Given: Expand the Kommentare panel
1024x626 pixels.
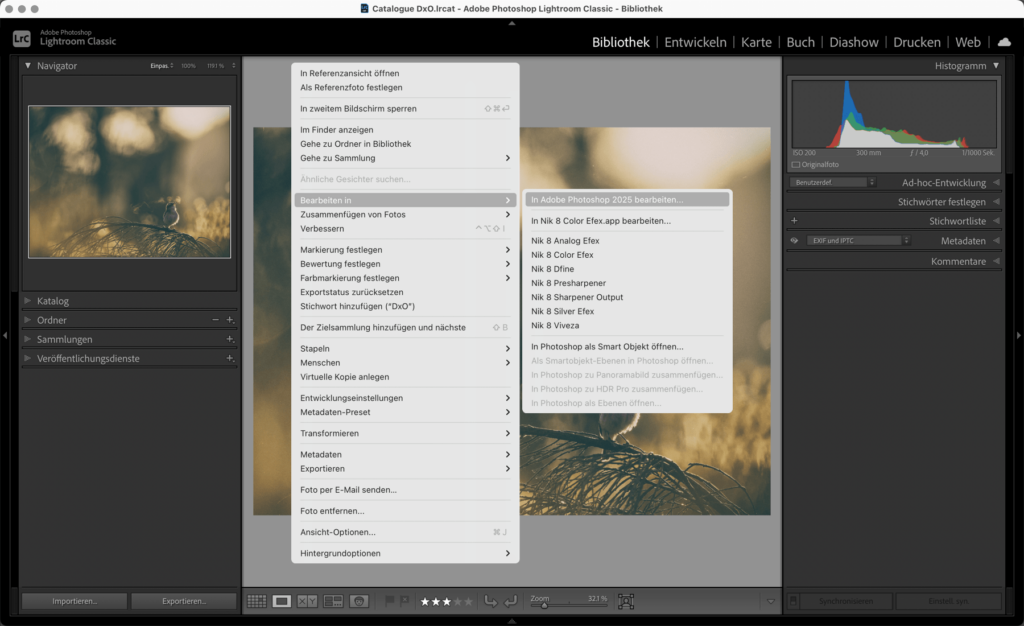Looking at the screenshot, I should 996,261.
